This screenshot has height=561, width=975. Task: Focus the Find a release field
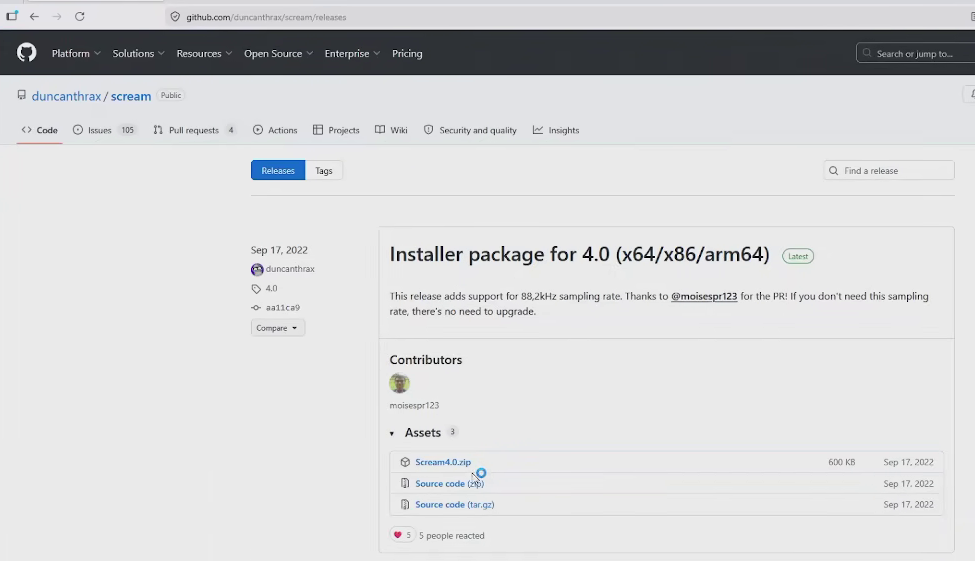(889, 170)
